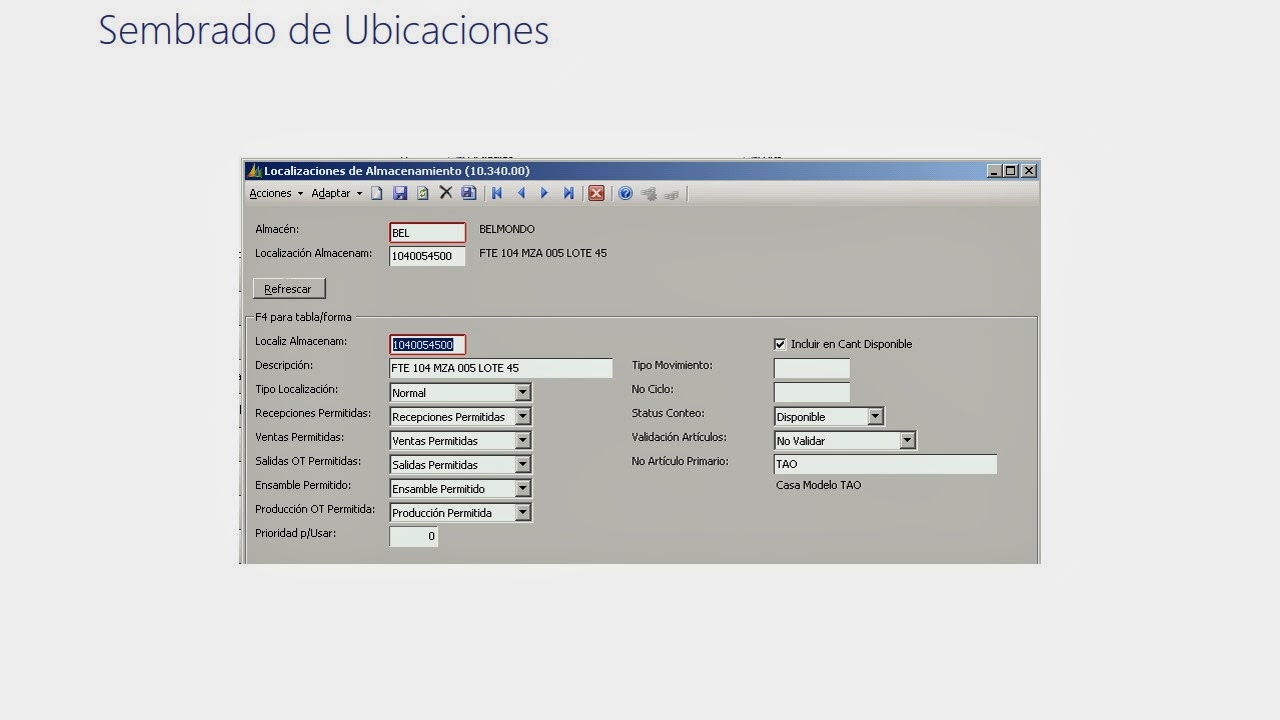Screen dimensions: 1280x720
Task: Jump to the last record
Action: point(568,193)
